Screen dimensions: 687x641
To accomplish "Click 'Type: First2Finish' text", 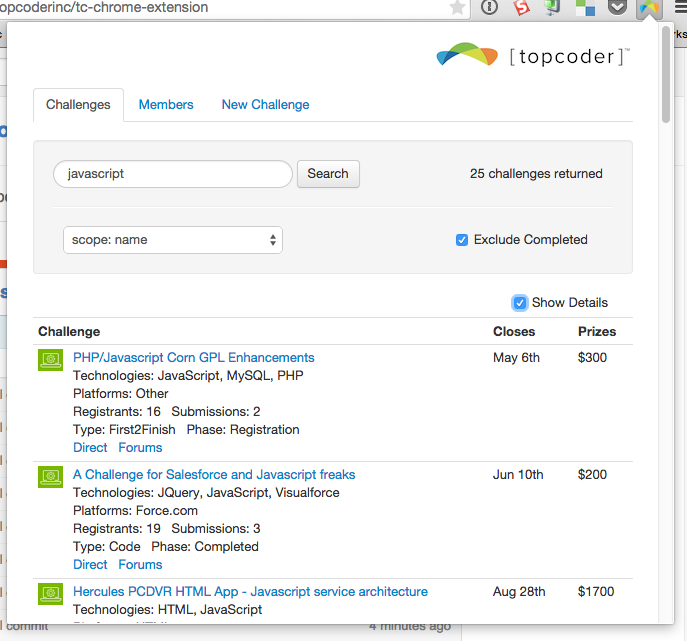I will (x=124, y=429).
